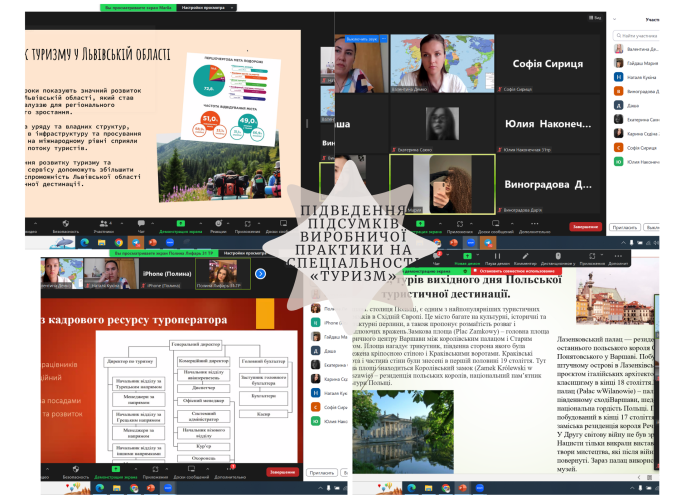The height and width of the screenshot is (495, 700).
Task: Open Participants in the top-left Zoom toolbar
Action: point(103,226)
